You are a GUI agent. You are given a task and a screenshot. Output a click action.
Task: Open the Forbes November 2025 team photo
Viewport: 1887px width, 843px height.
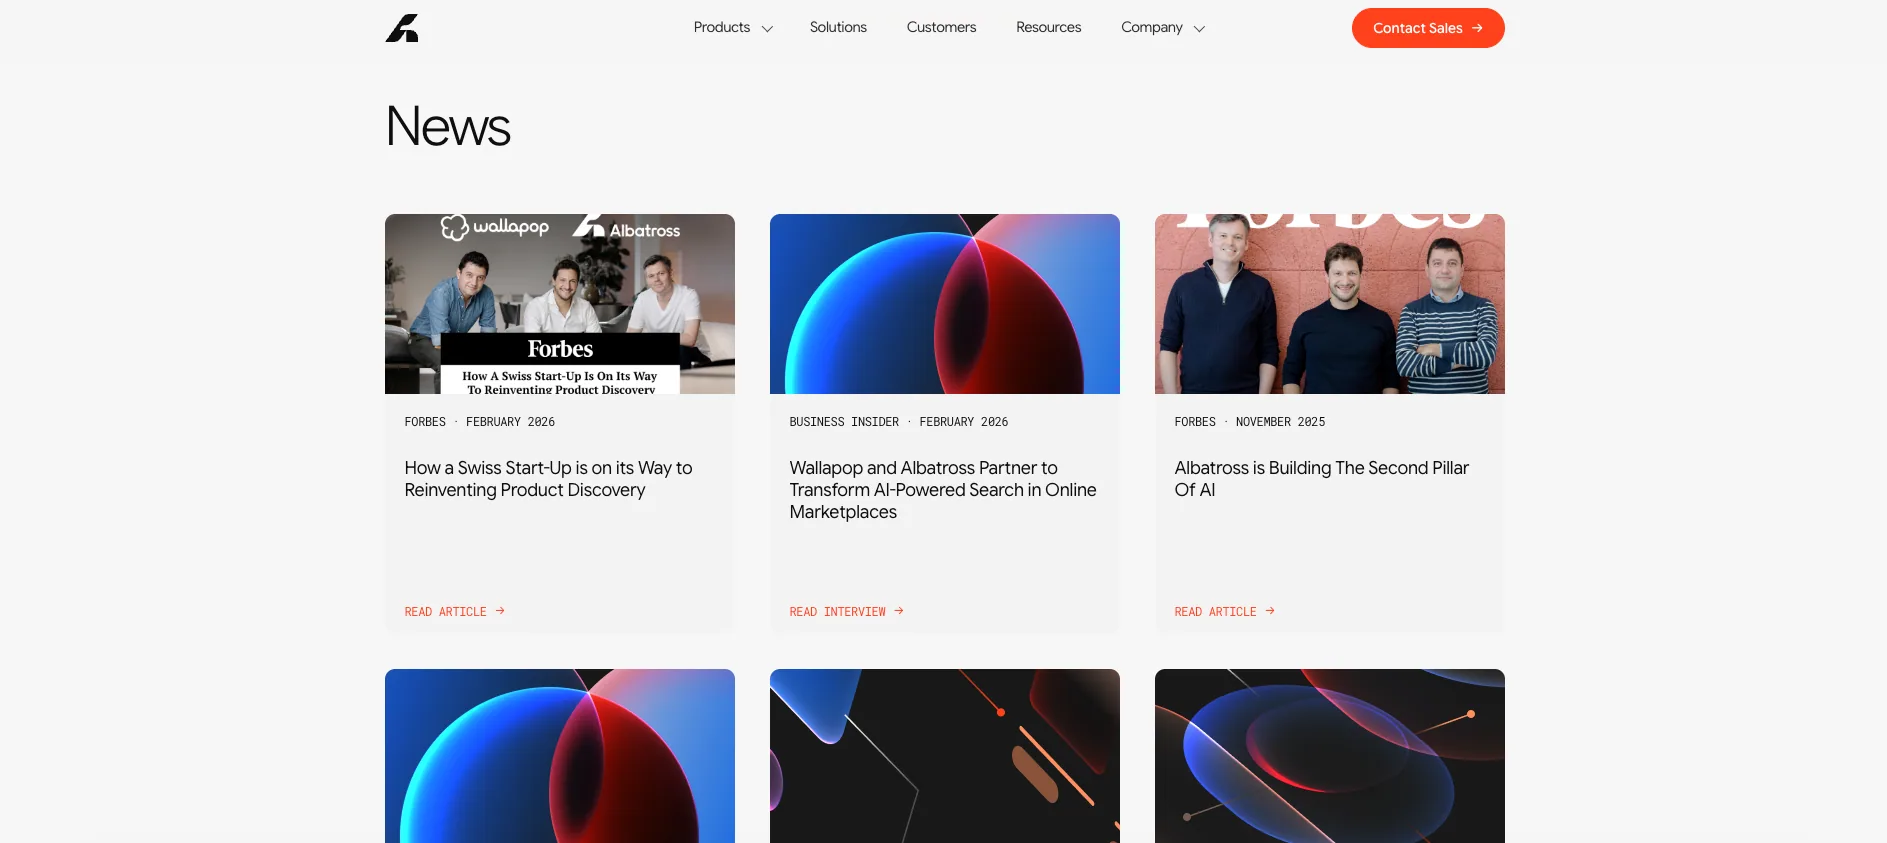coord(1330,304)
